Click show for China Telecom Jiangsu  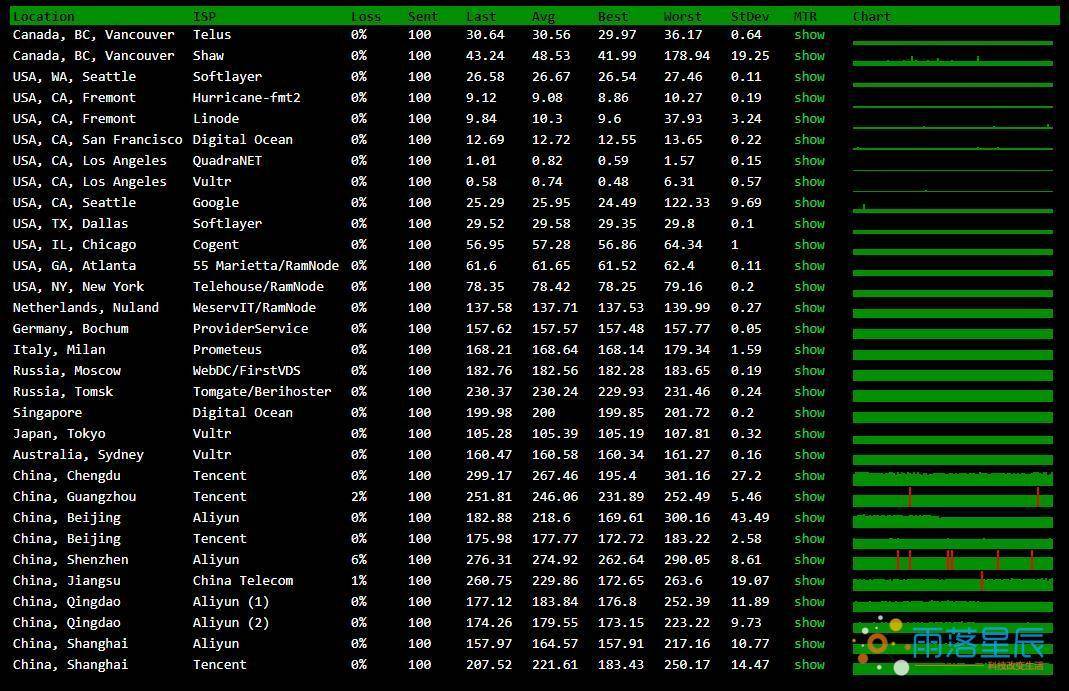[x=809, y=581]
